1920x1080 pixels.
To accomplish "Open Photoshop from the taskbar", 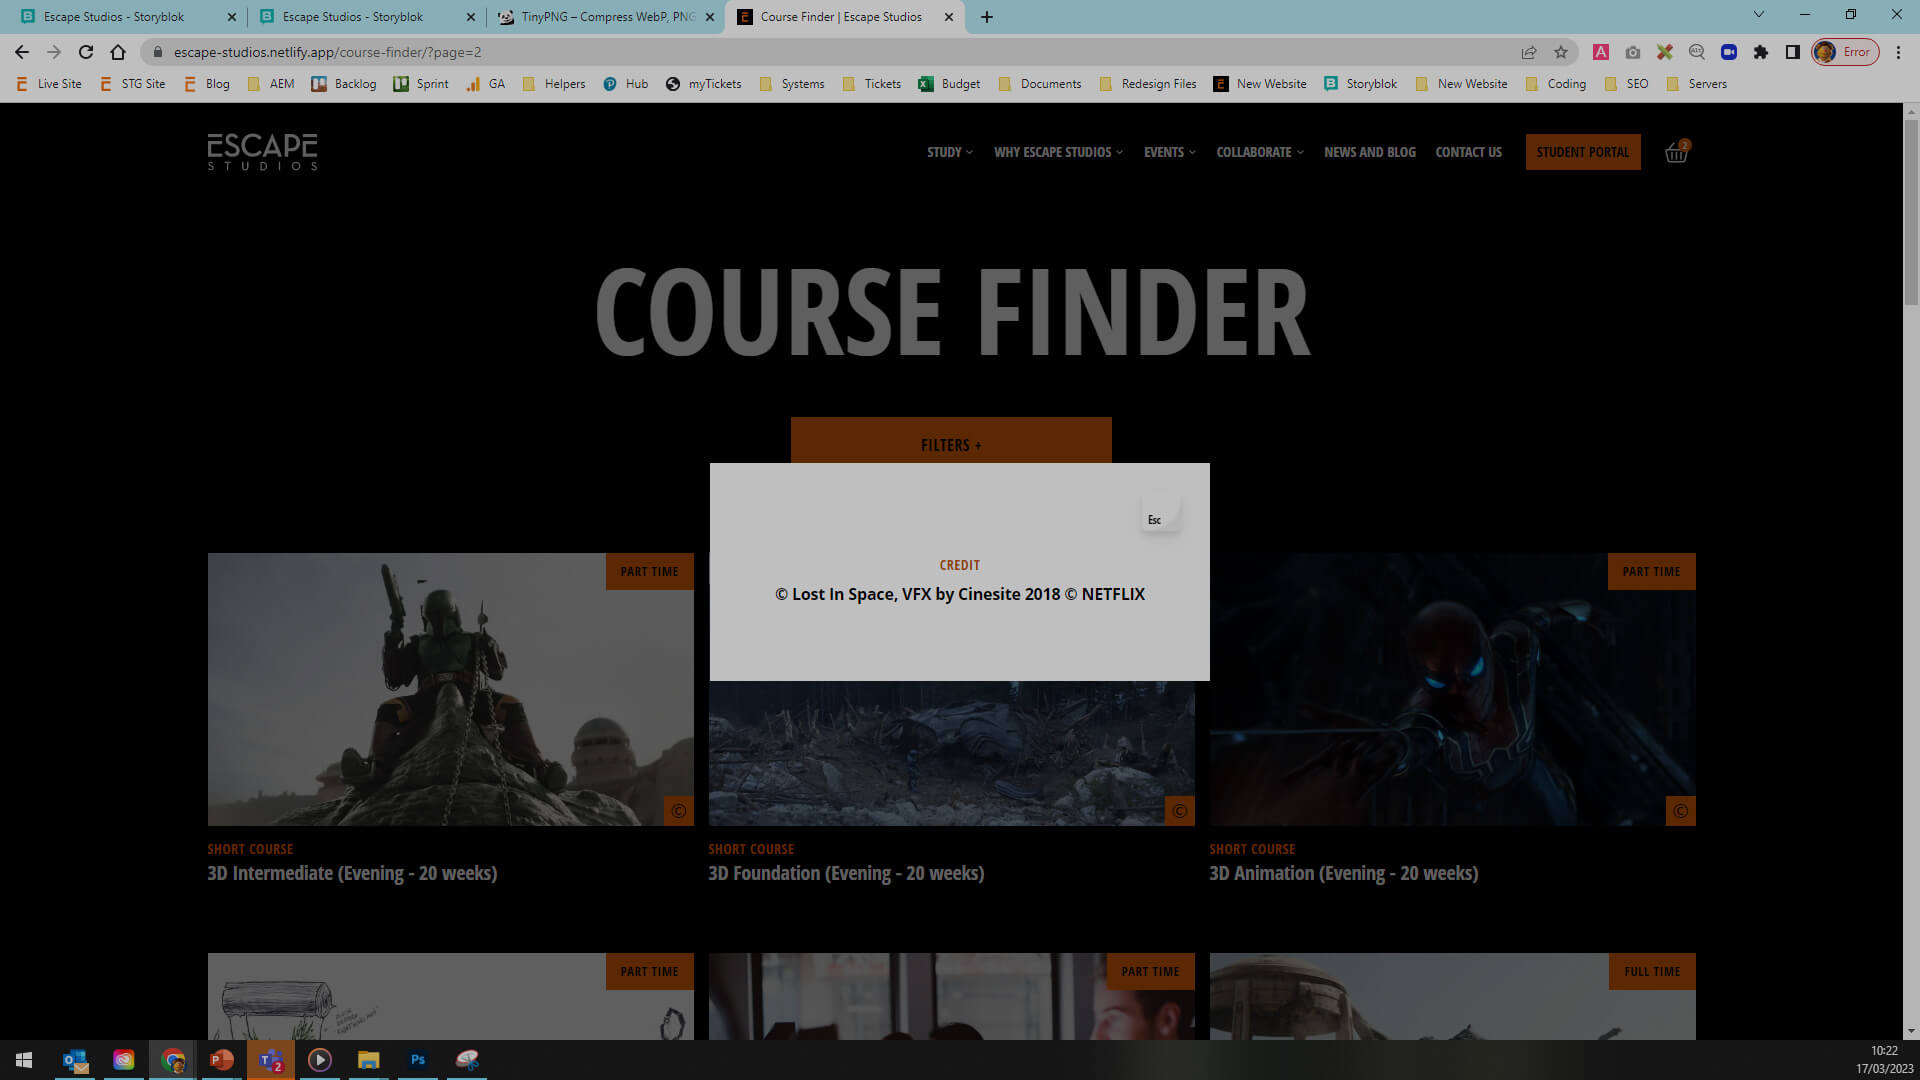I will click(x=418, y=1060).
